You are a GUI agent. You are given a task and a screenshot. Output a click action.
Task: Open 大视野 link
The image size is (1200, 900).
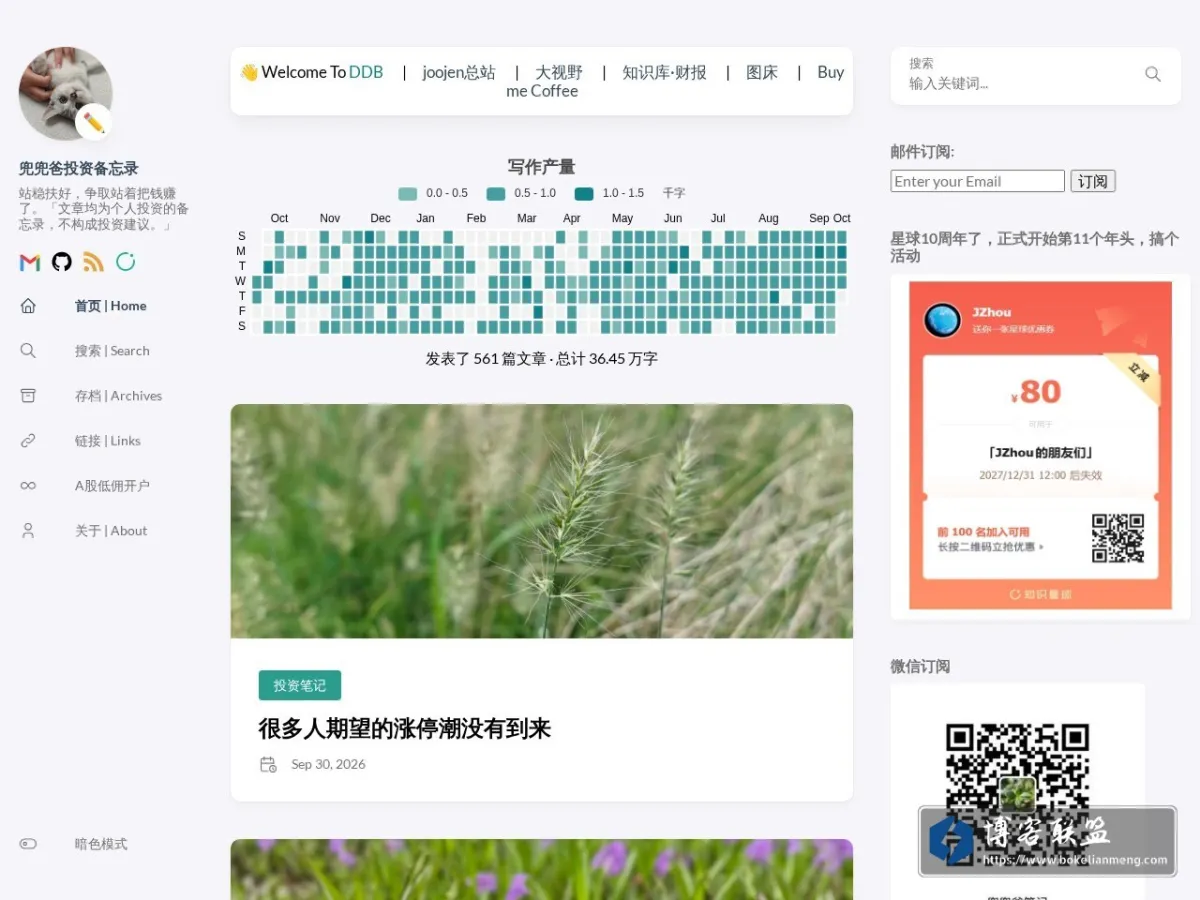pyautogui.click(x=559, y=72)
